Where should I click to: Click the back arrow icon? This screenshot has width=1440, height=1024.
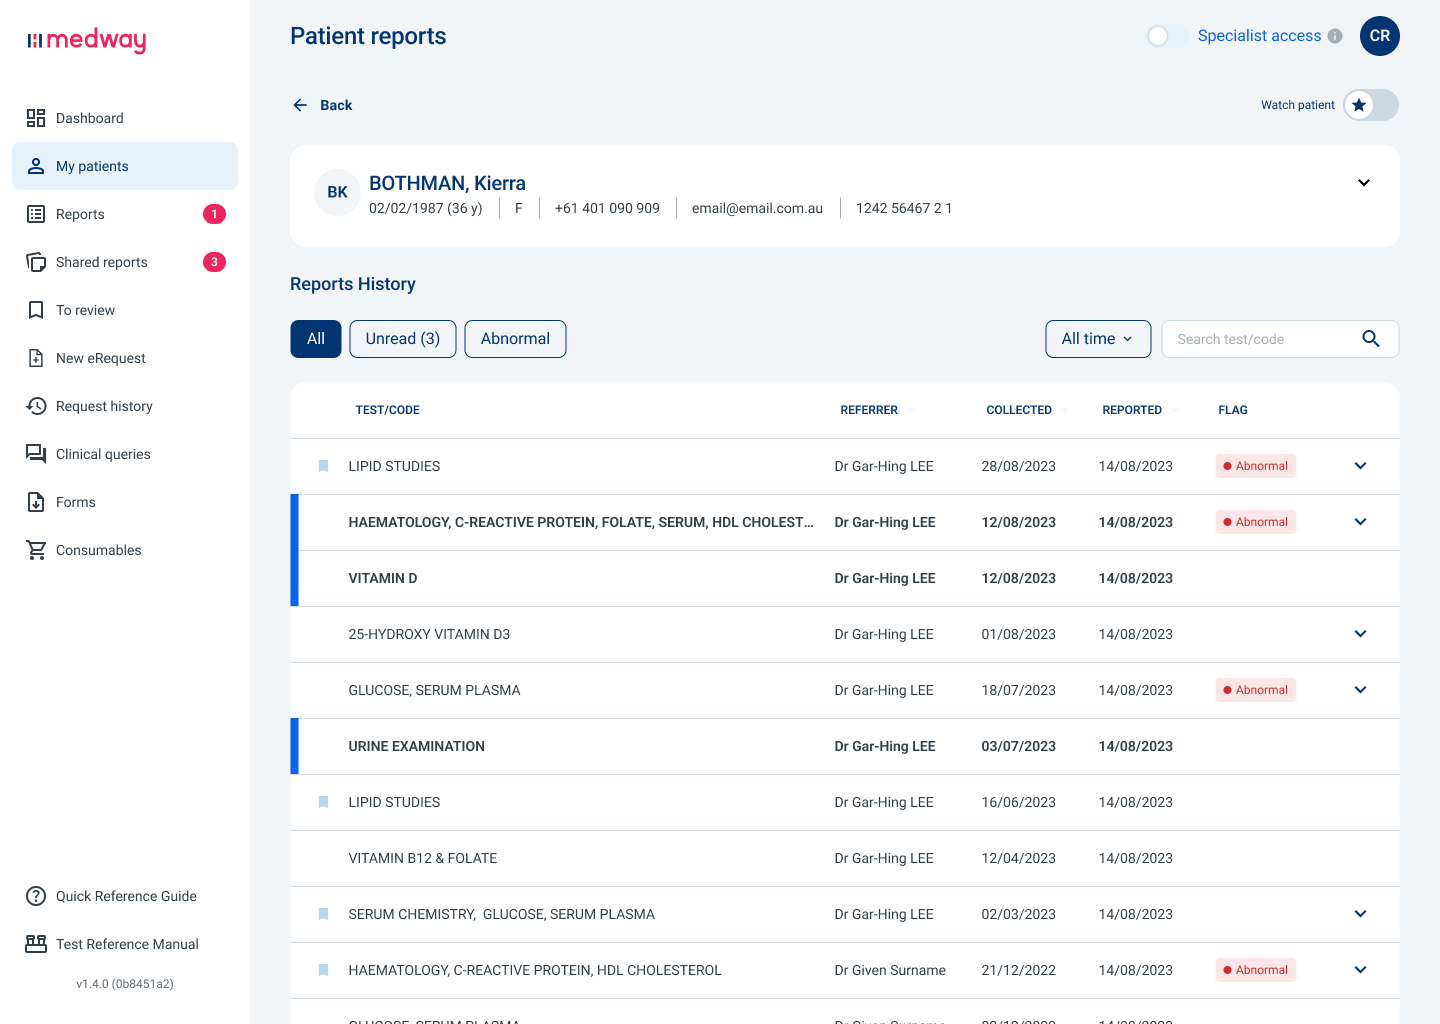pyautogui.click(x=300, y=105)
